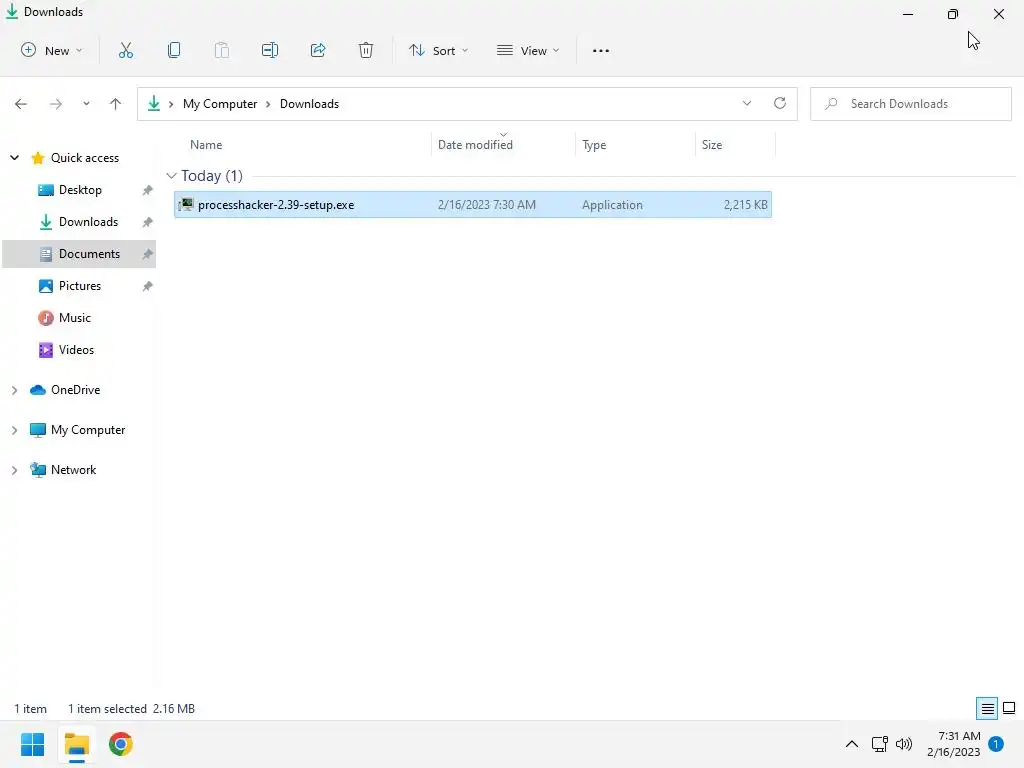
Task: Sort by Type column header
Action: click(594, 145)
